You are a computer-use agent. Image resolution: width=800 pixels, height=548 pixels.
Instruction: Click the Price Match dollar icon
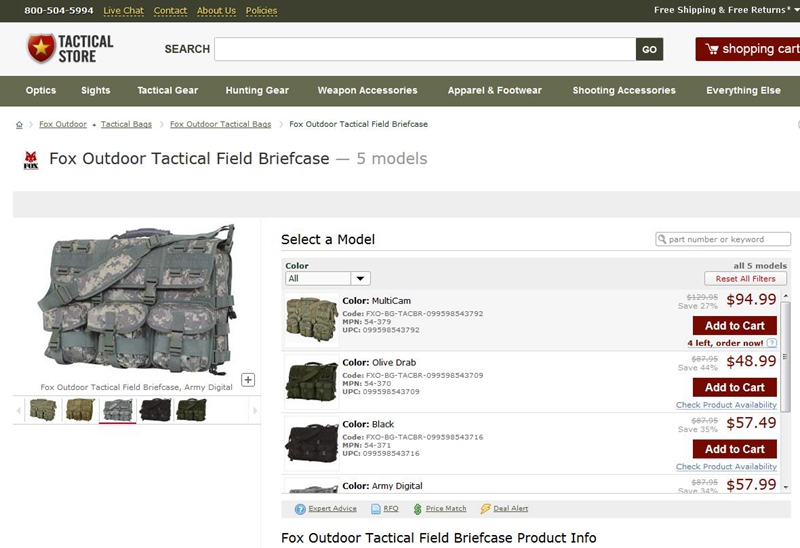click(417, 509)
